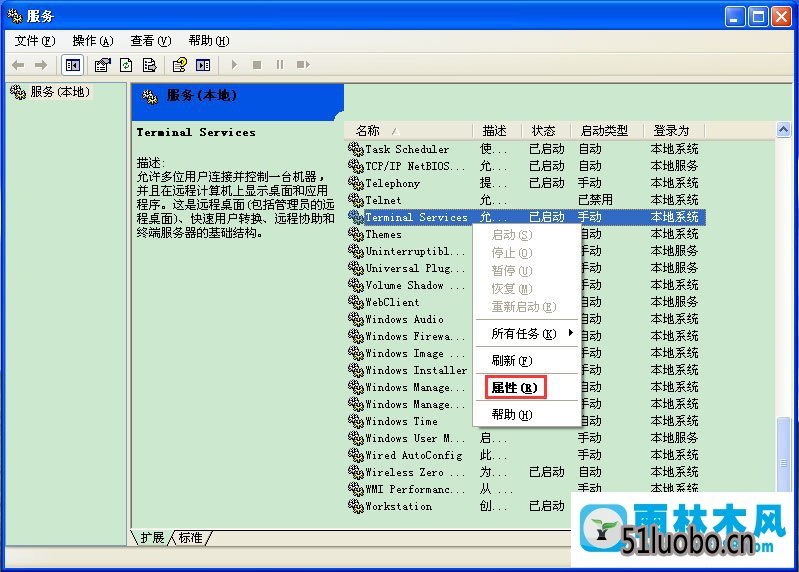
Task: Open the 操作(A) menu
Action: 93,41
